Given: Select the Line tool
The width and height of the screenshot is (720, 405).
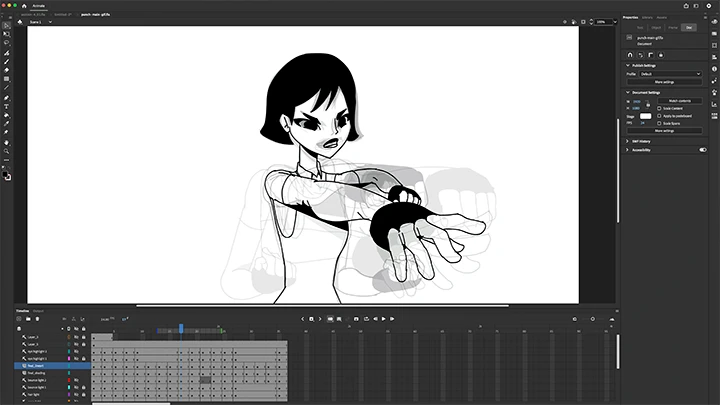Looking at the screenshot, I should click(x=6, y=88).
